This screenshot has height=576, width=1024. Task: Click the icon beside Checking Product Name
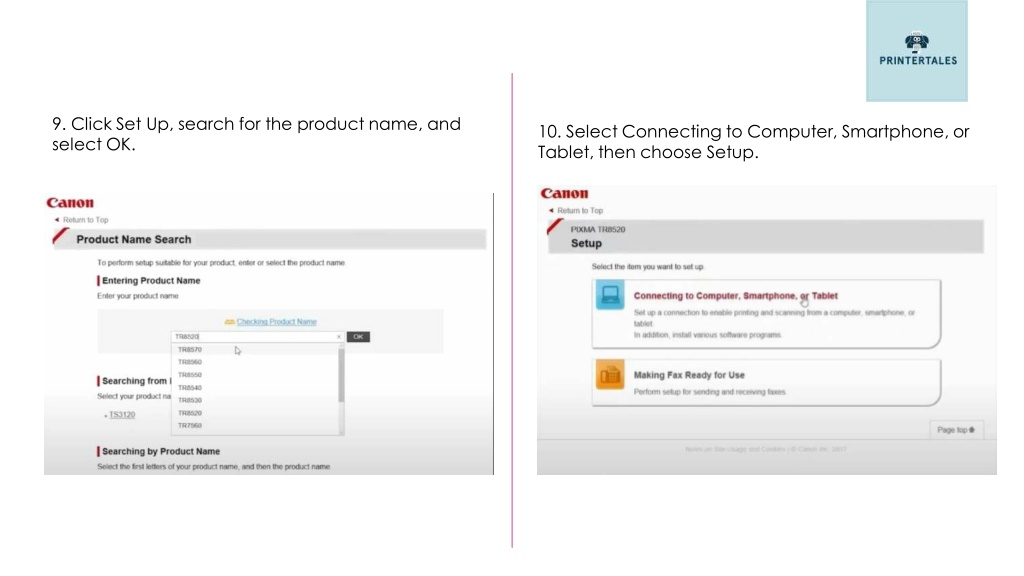[229, 322]
